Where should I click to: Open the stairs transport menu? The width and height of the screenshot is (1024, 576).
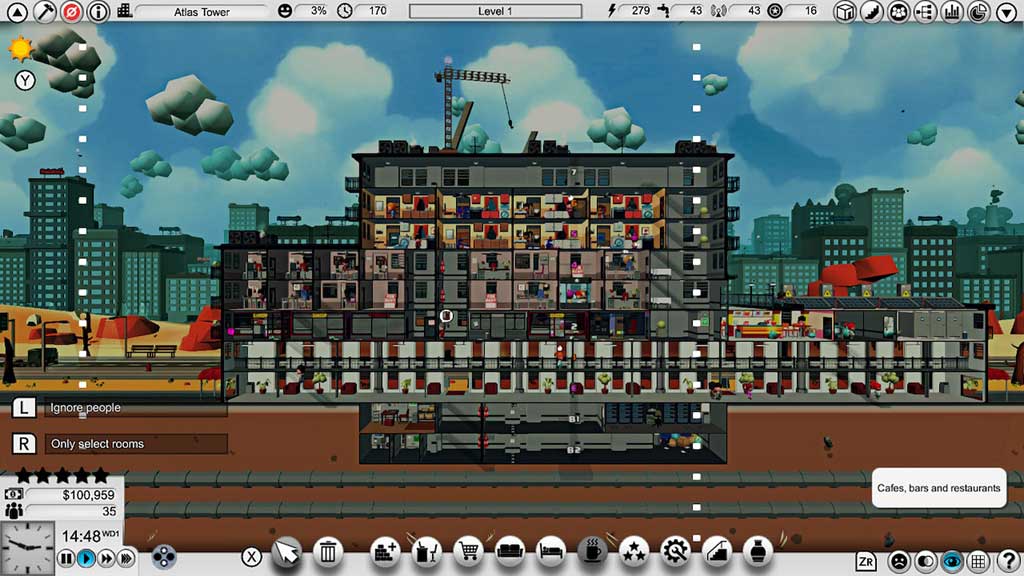coord(717,552)
